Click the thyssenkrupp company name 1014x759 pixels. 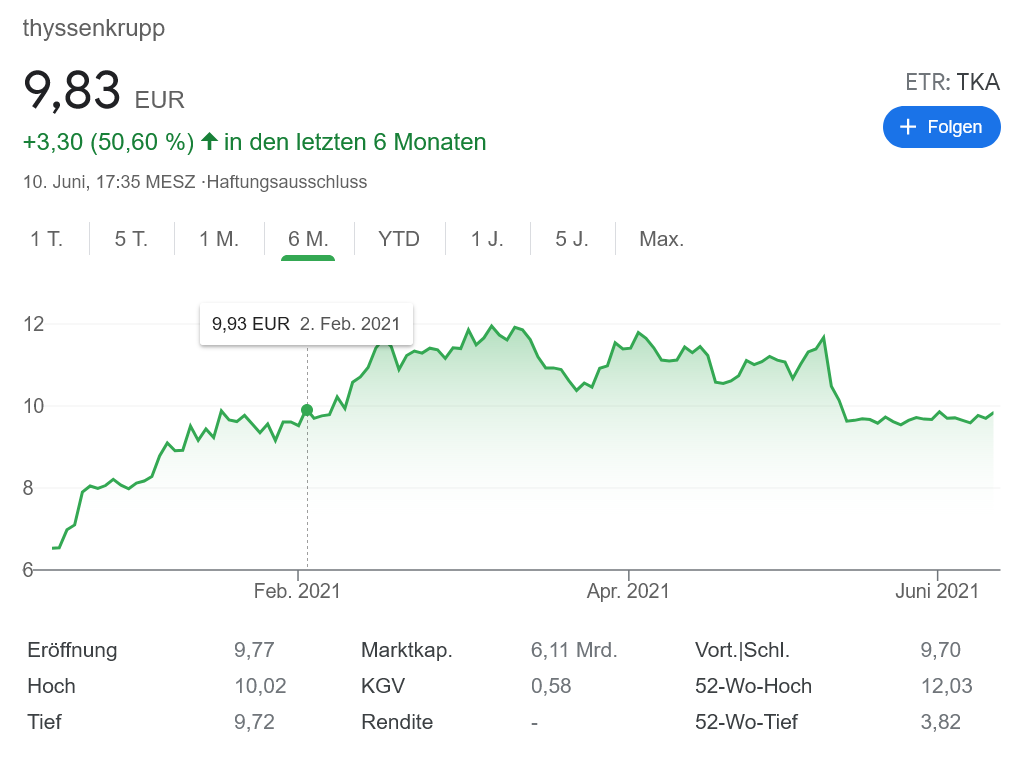click(x=93, y=29)
